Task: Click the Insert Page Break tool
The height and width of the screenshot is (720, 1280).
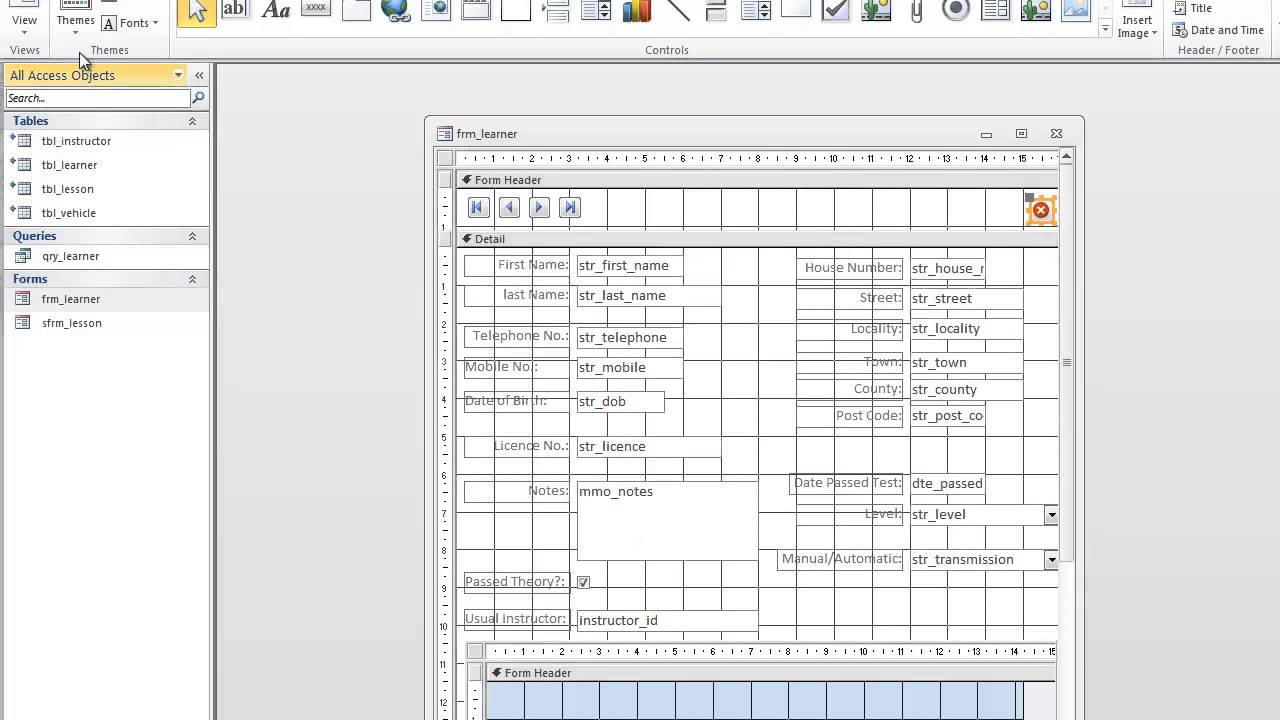Action: [x=556, y=10]
